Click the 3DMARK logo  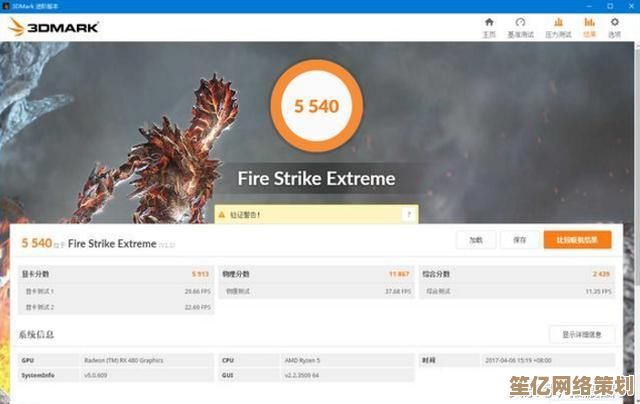click(x=54, y=27)
